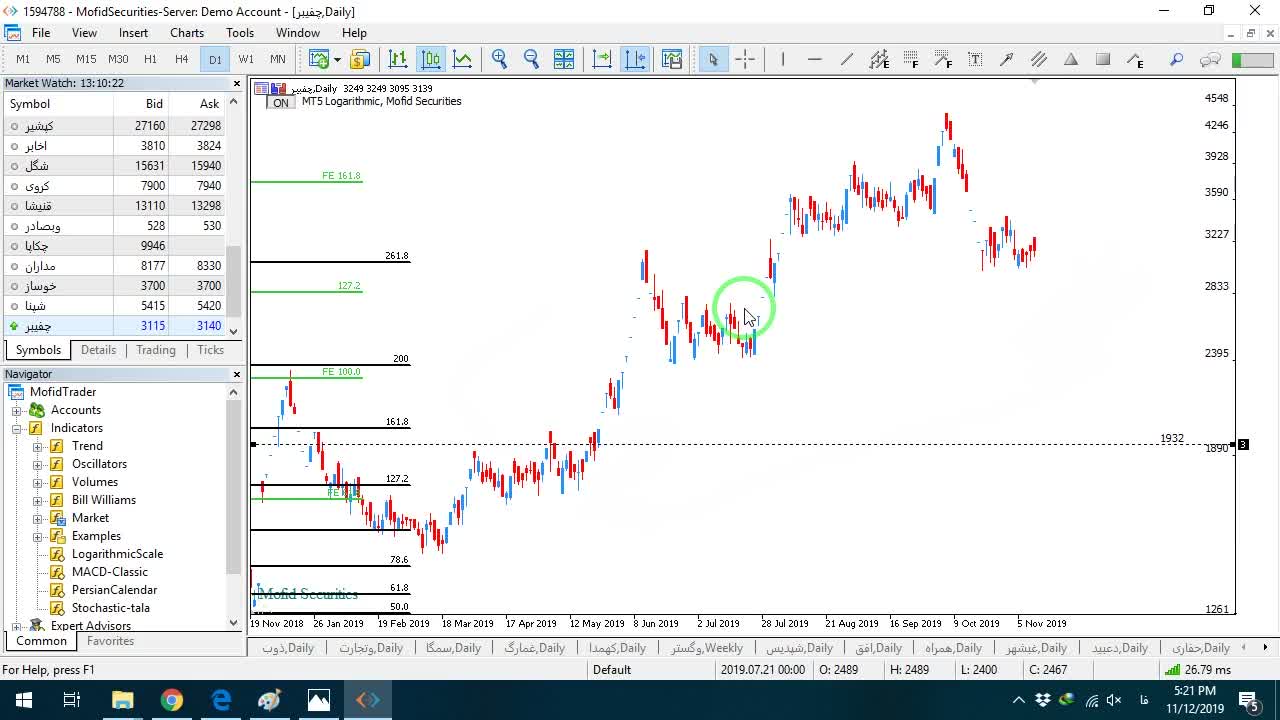Expand the Oscillators folder
This screenshot has height=720, width=1280.
coord(38,464)
